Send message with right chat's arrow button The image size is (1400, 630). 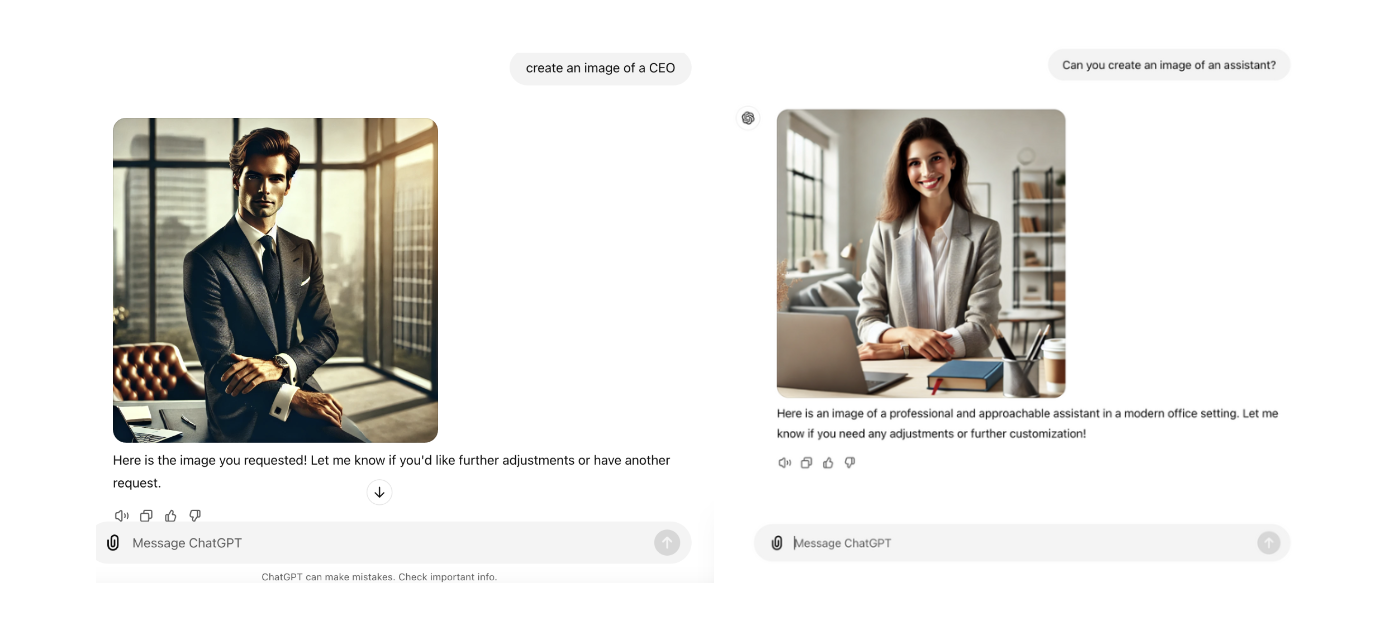[x=1268, y=543]
